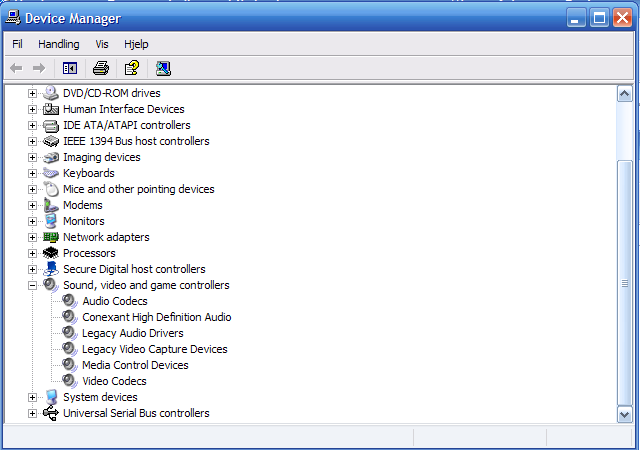The width and height of the screenshot is (640, 450).
Task: Expand Universal Serial Bus controllers node
Action: click(x=32, y=414)
